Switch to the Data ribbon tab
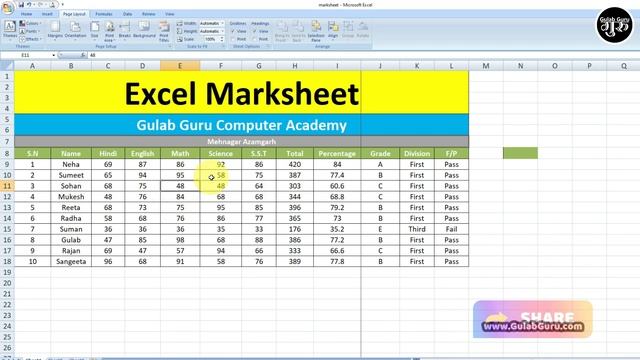 [127, 14]
